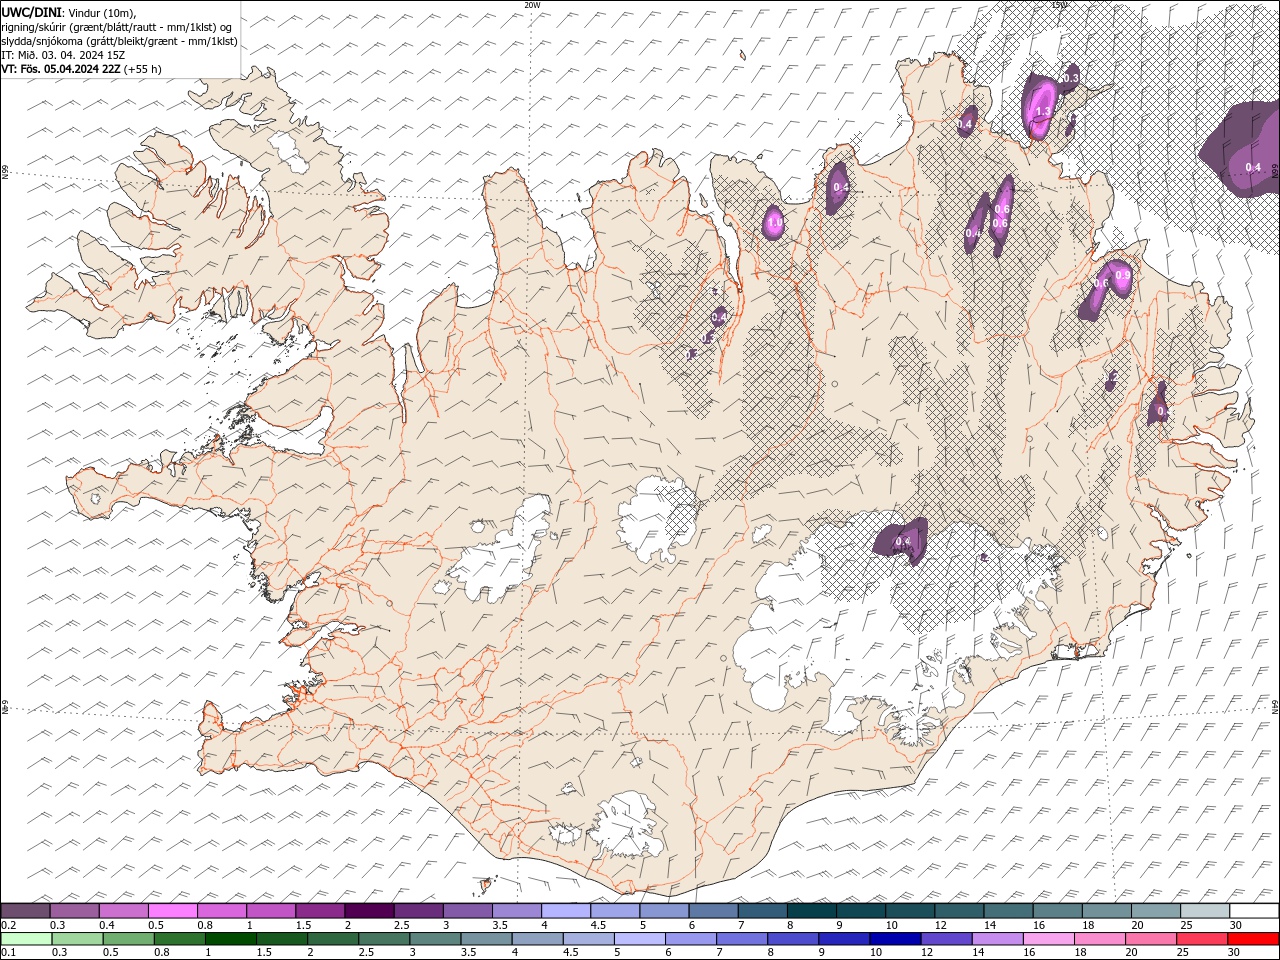
Task: Select the light lavender 4 mm snow swatch
Action: (566, 911)
